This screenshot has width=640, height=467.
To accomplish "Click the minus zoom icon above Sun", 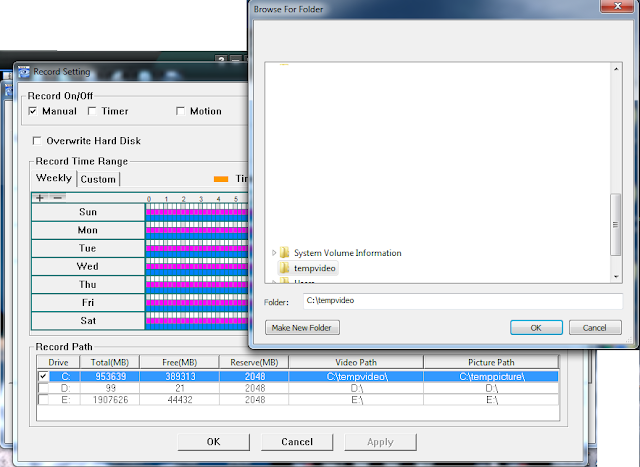I will [x=58, y=198].
